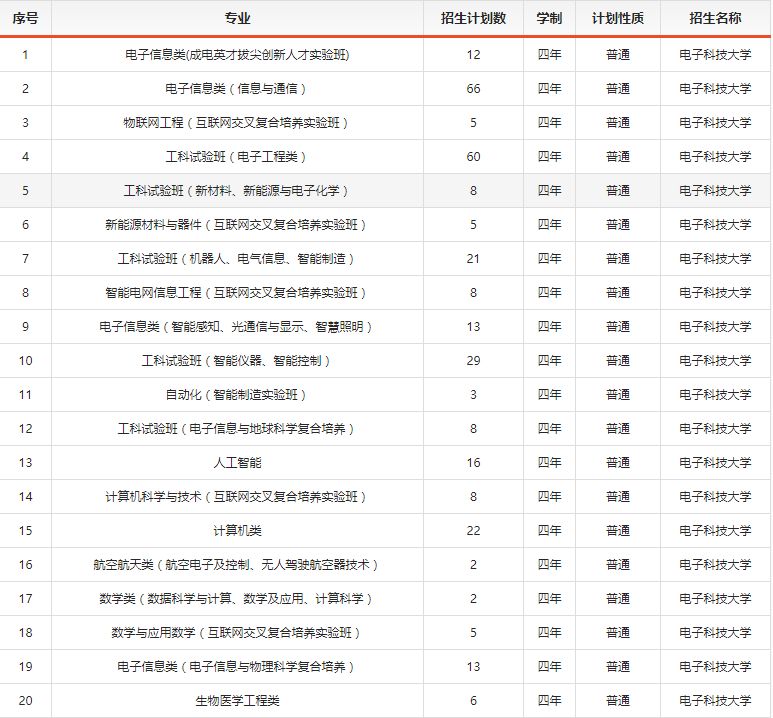The image size is (773, 718).
Task: Click 电子科技大学 in row 1
Action: click(x=715, y=55)
